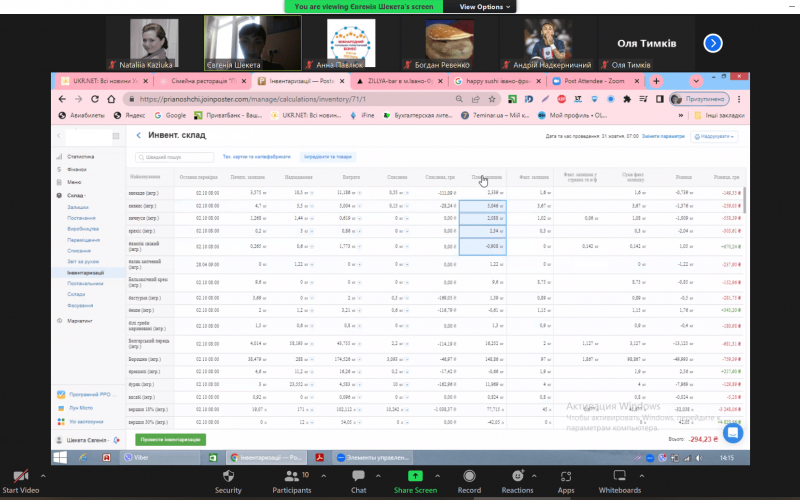Image resolution: width=800 pixels, height=500 pixels.
Task: Open the Zoom Chat icon
Action: pos(358,476)
